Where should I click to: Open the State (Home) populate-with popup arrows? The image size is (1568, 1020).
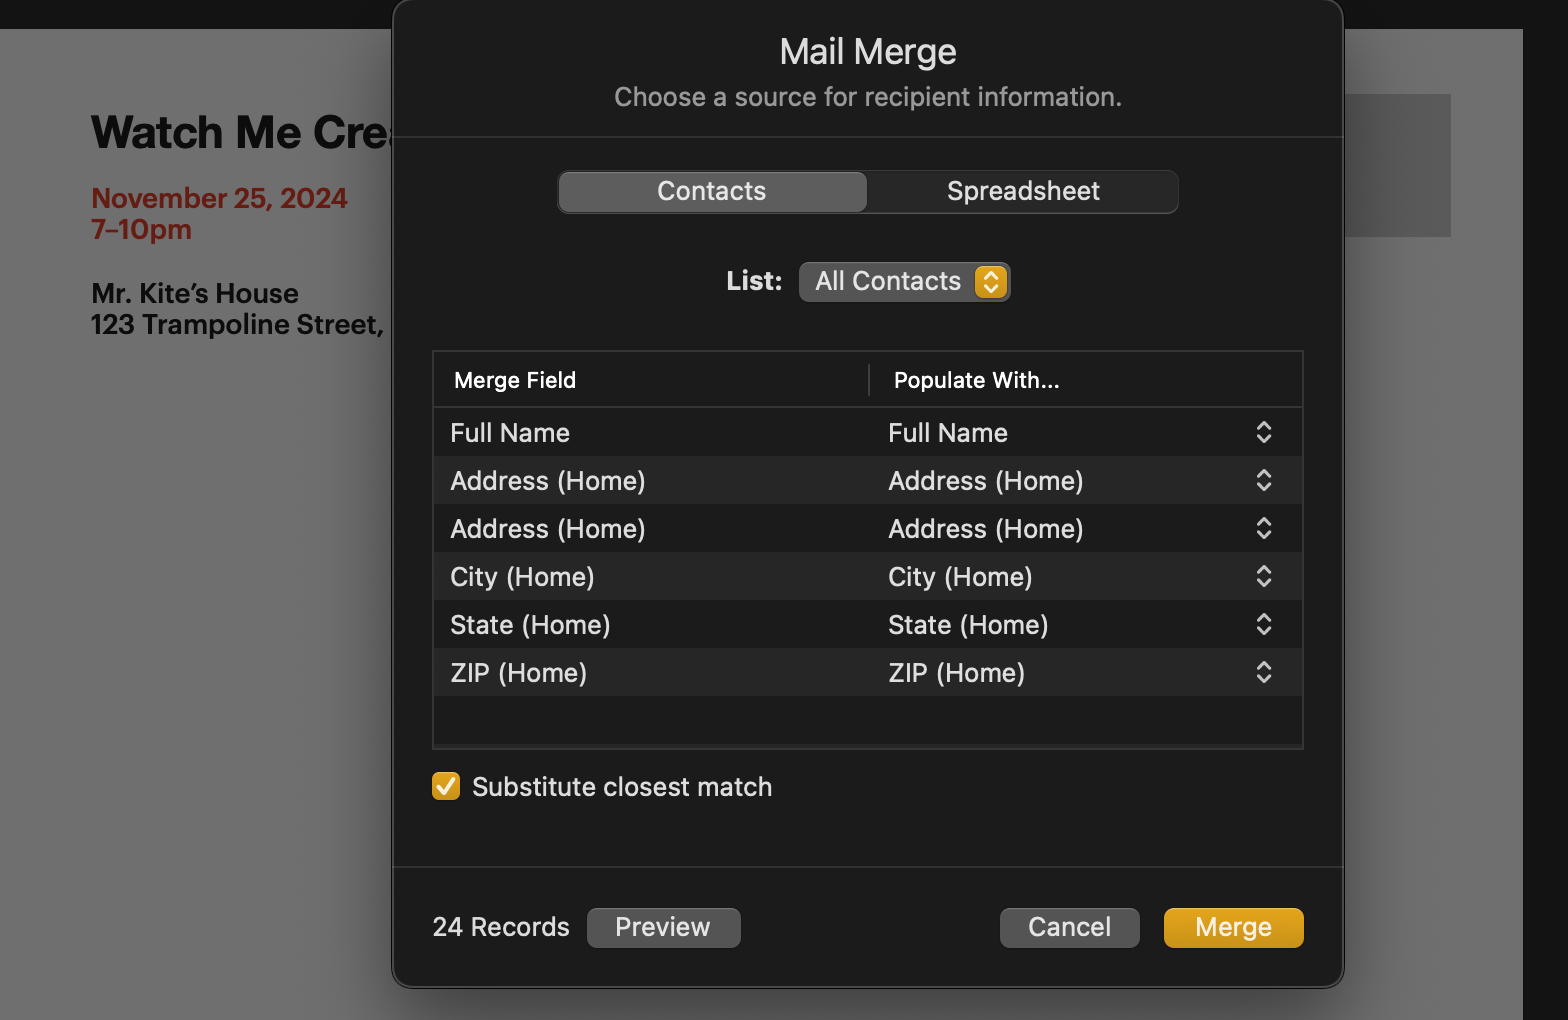point(1264,624)
